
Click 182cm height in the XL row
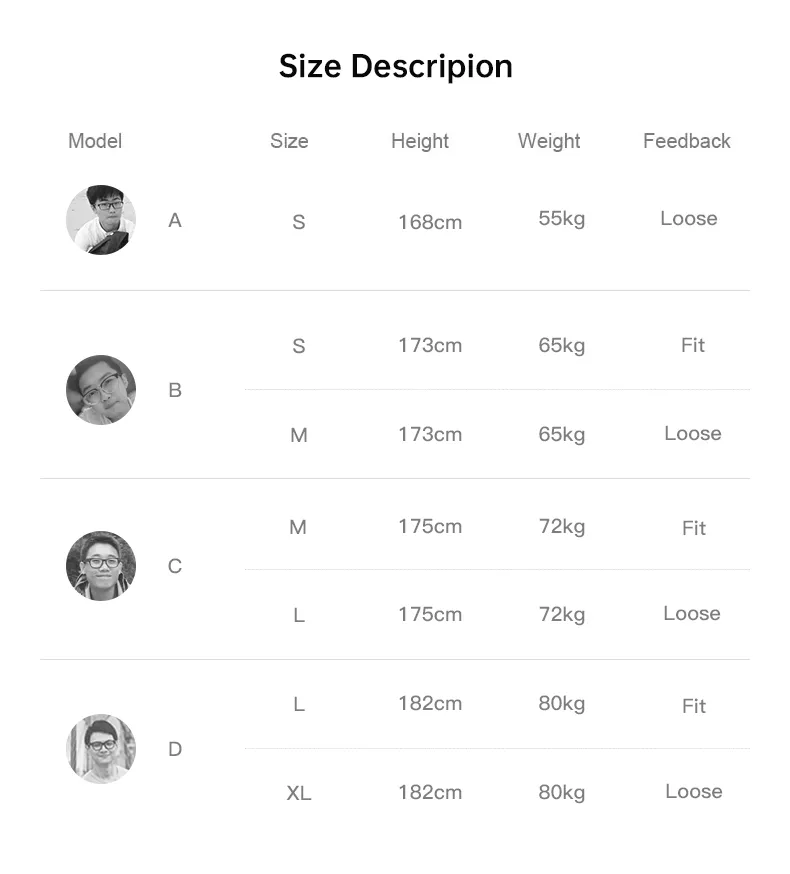point(430,793)
